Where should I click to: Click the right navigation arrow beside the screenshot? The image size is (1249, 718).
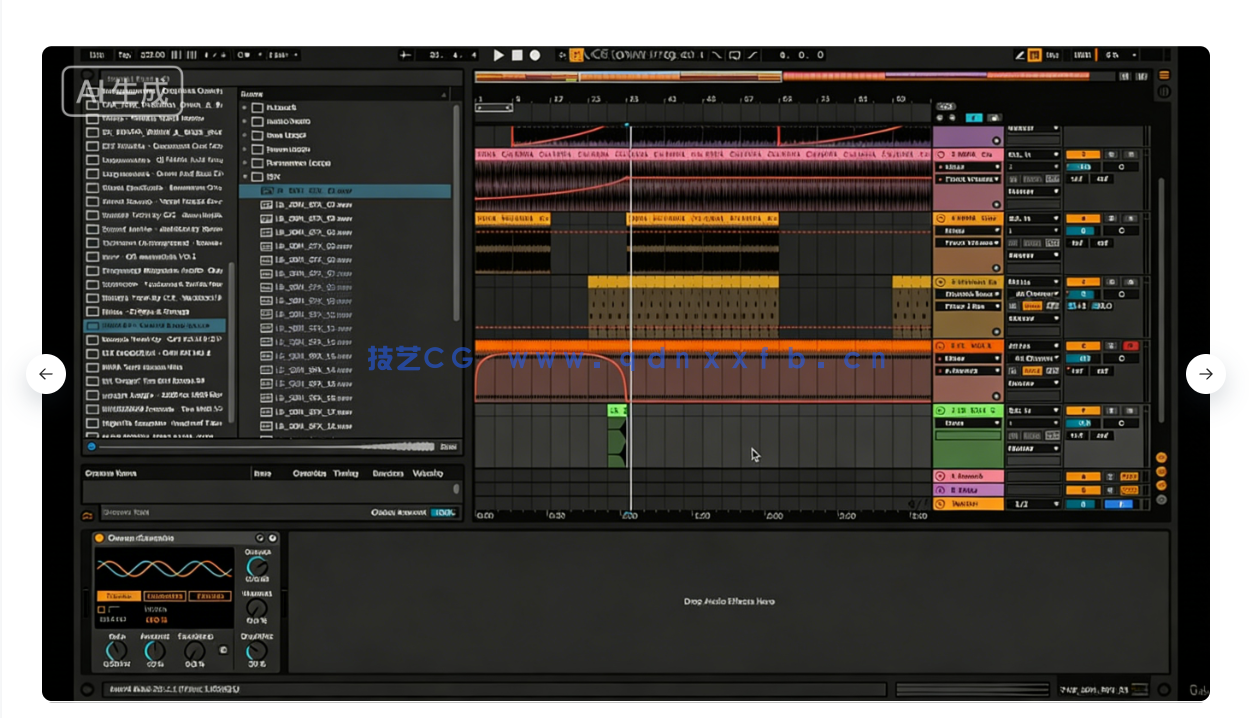click(1206, 374)
